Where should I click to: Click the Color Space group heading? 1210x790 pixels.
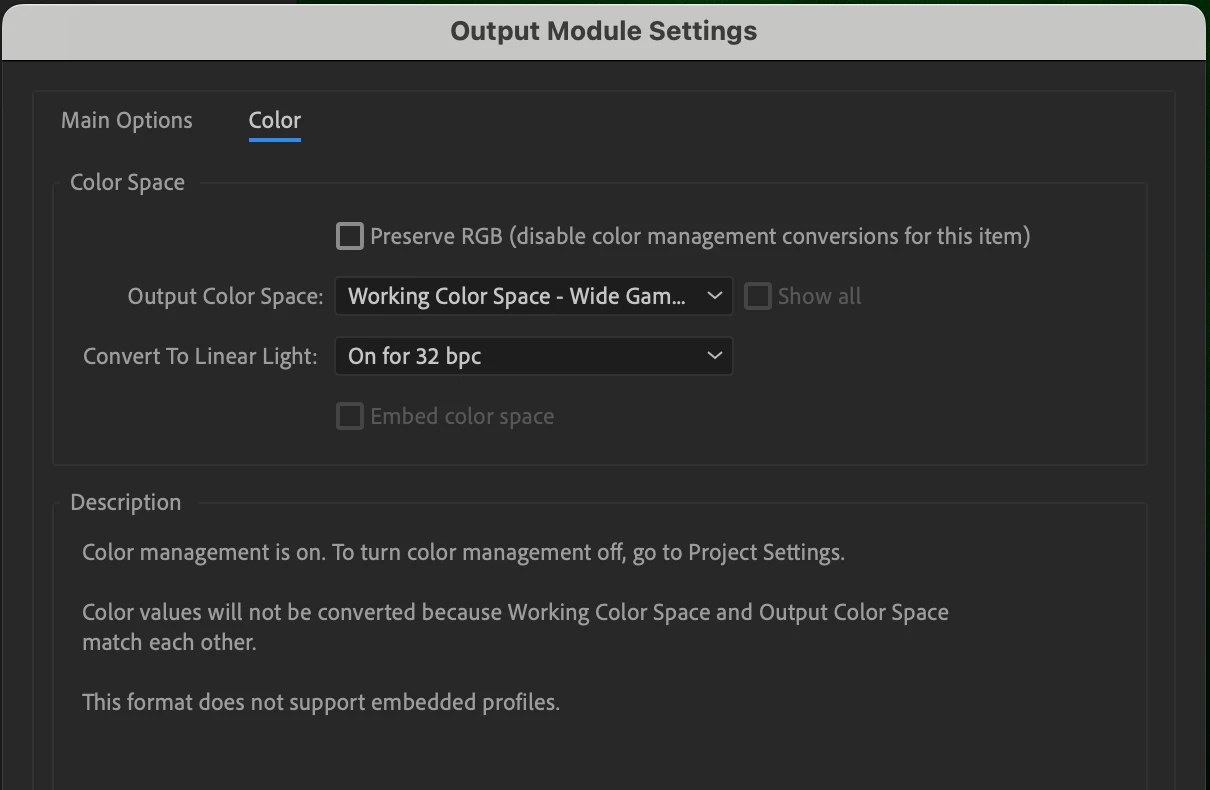(127, 183)
